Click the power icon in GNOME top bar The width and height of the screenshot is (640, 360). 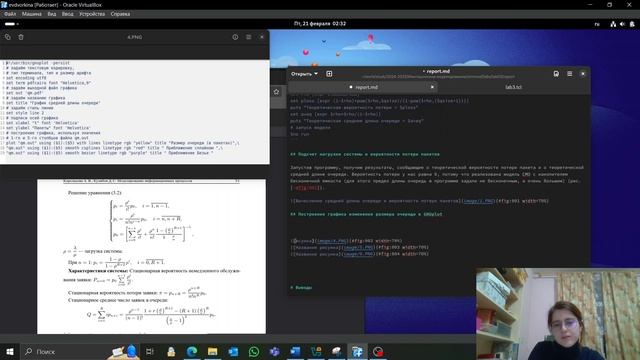point(632,24)
